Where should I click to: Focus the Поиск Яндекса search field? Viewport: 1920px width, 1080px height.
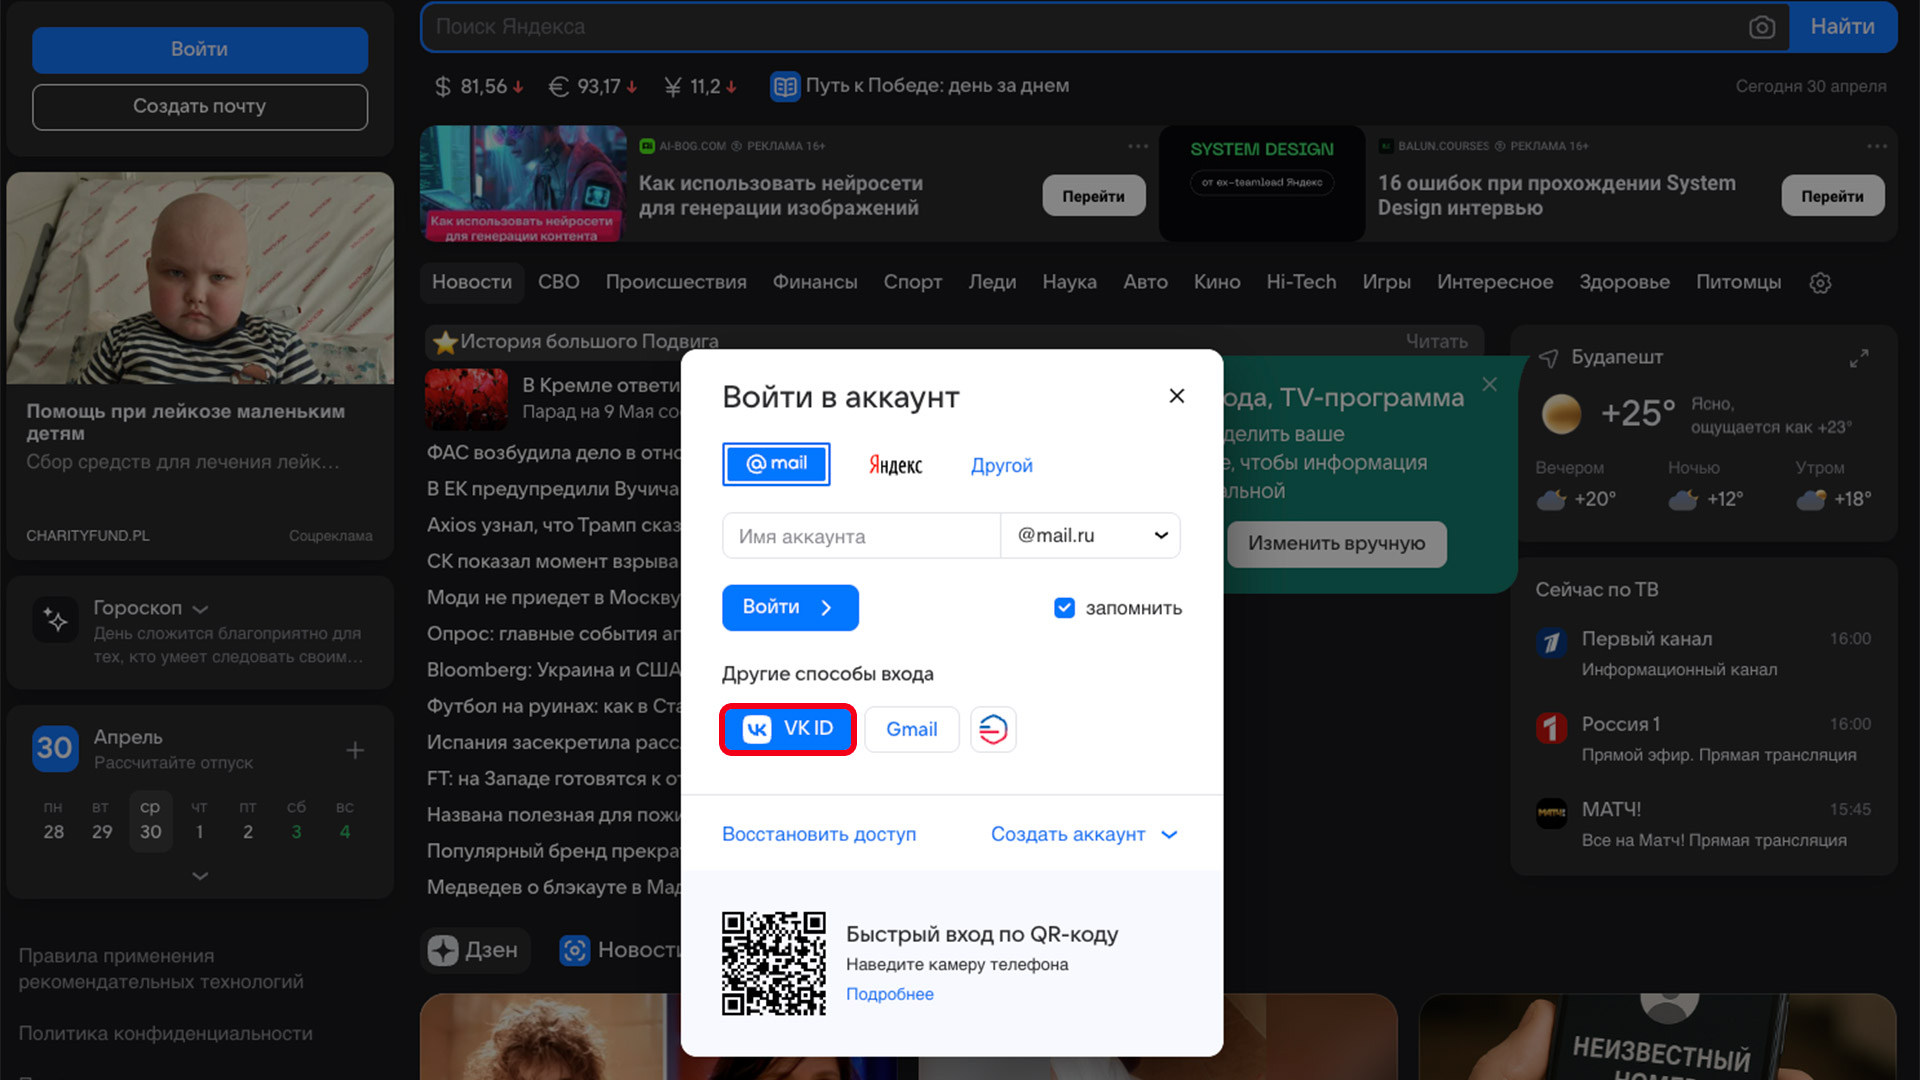pyautogui.click(x=1085, y=27)
